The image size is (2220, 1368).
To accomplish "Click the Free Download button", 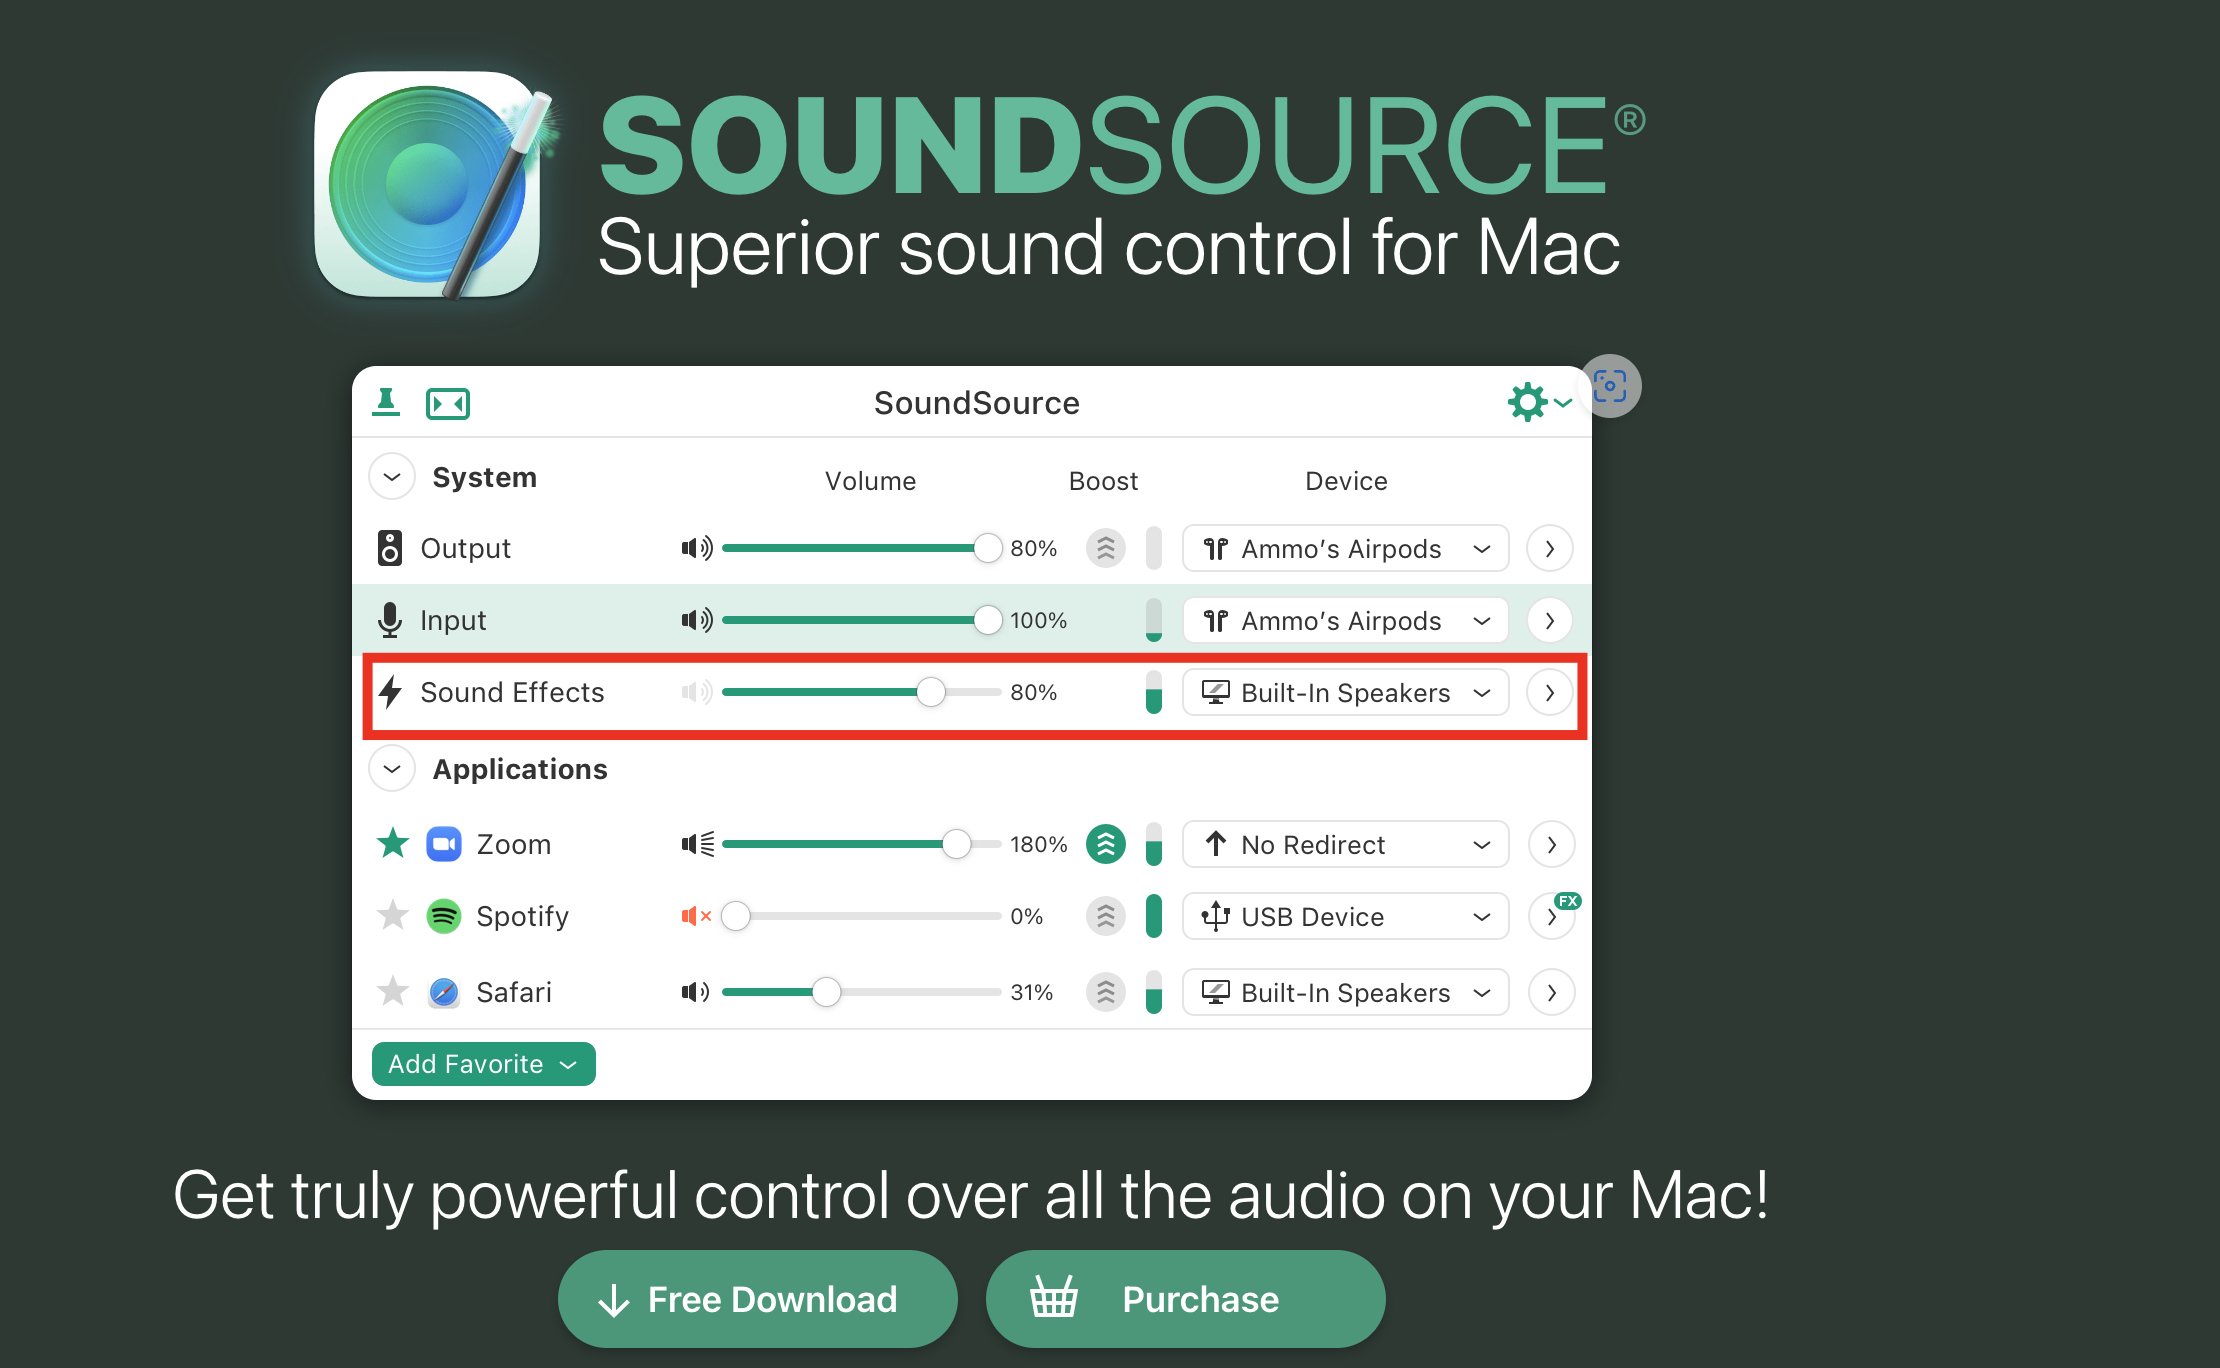I will click(x=758, y=1299).
